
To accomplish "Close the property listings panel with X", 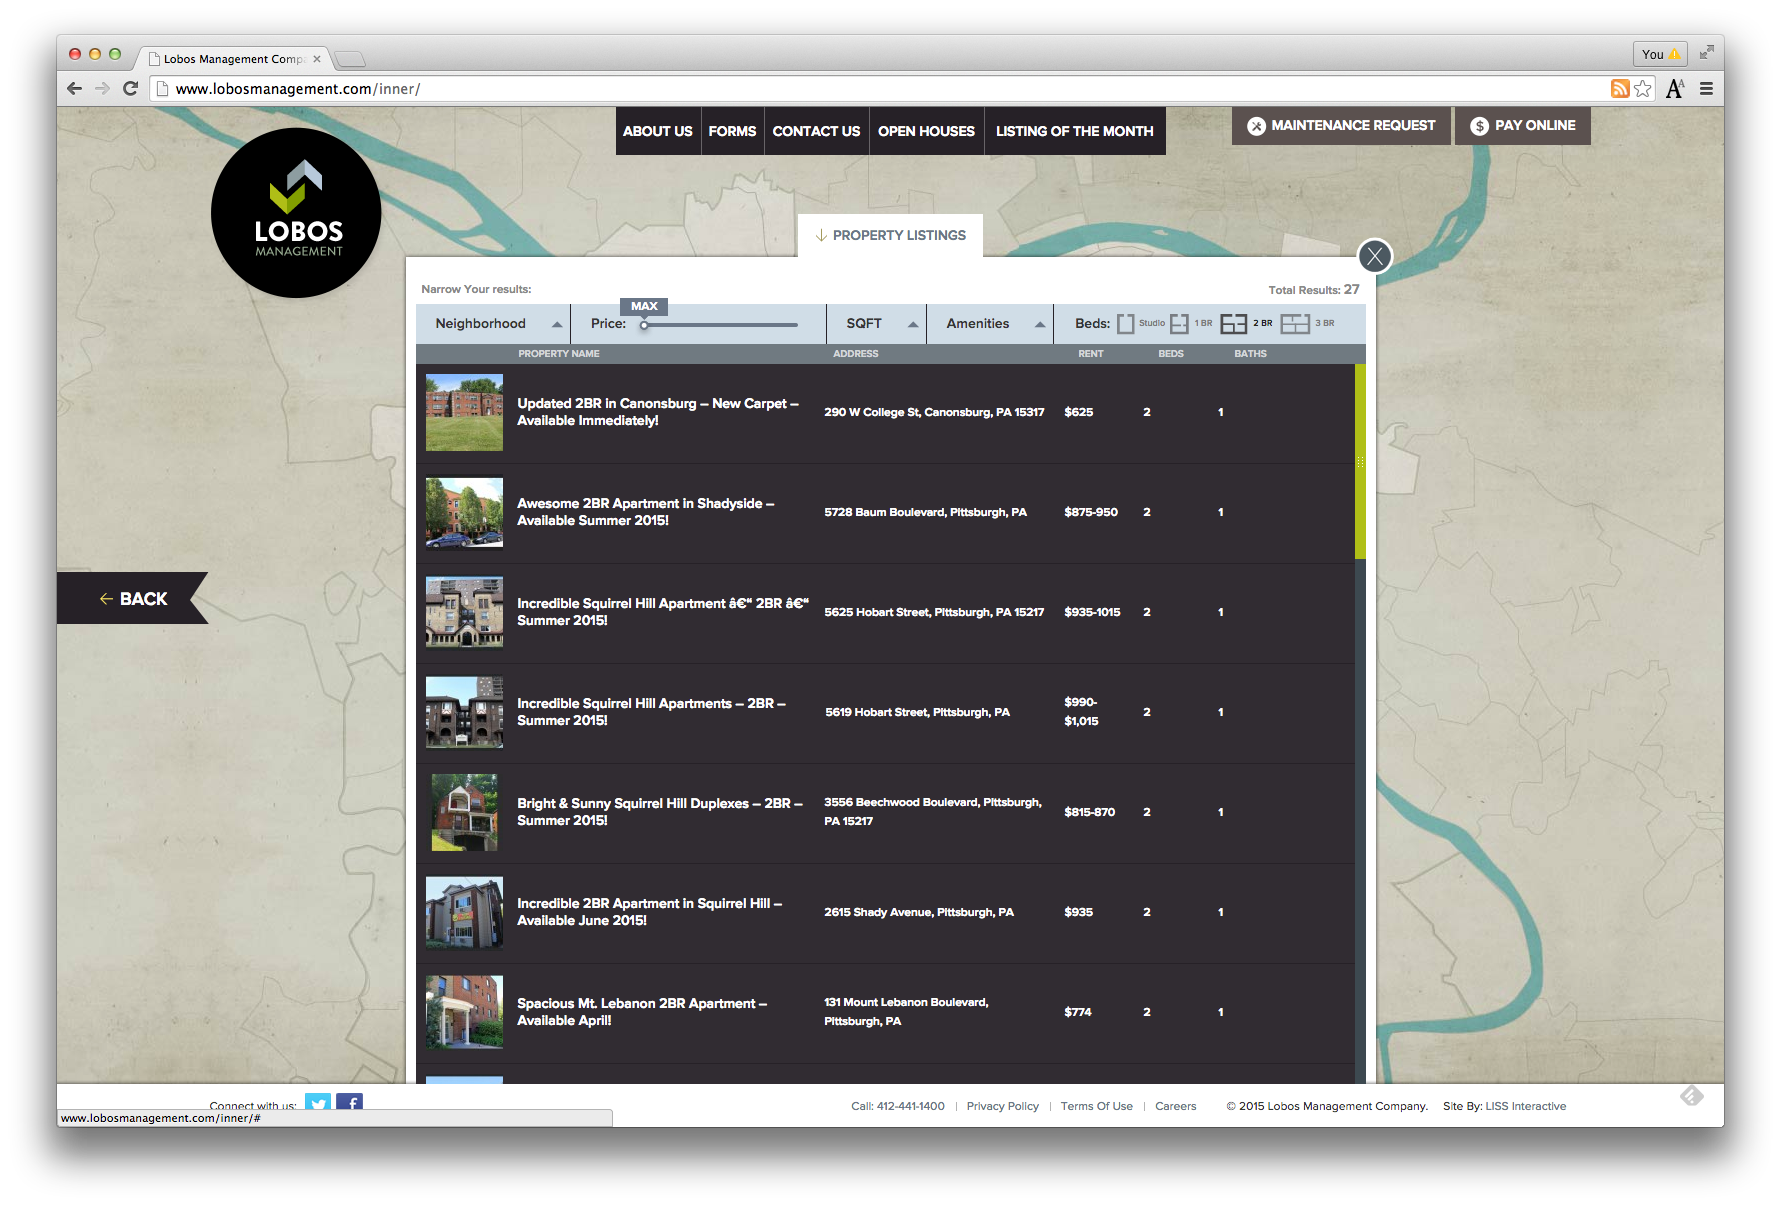I will (1375, 257).
